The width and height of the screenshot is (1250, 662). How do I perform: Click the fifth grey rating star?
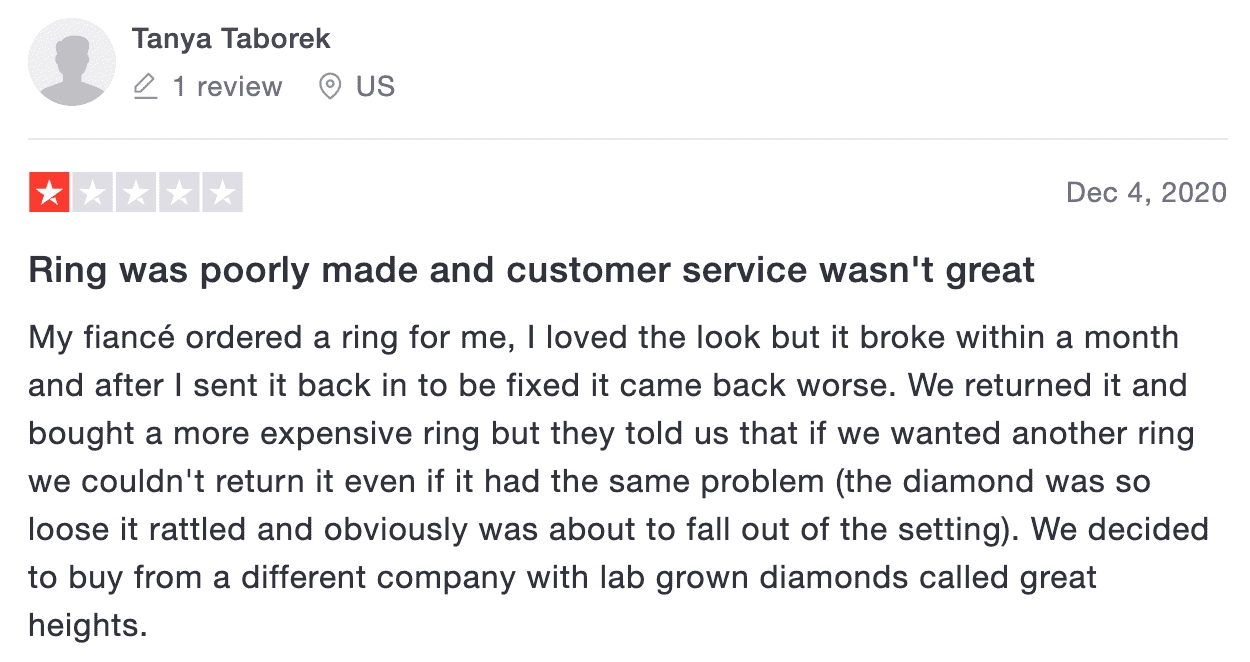pyautogui.click(x=222, y=193)
